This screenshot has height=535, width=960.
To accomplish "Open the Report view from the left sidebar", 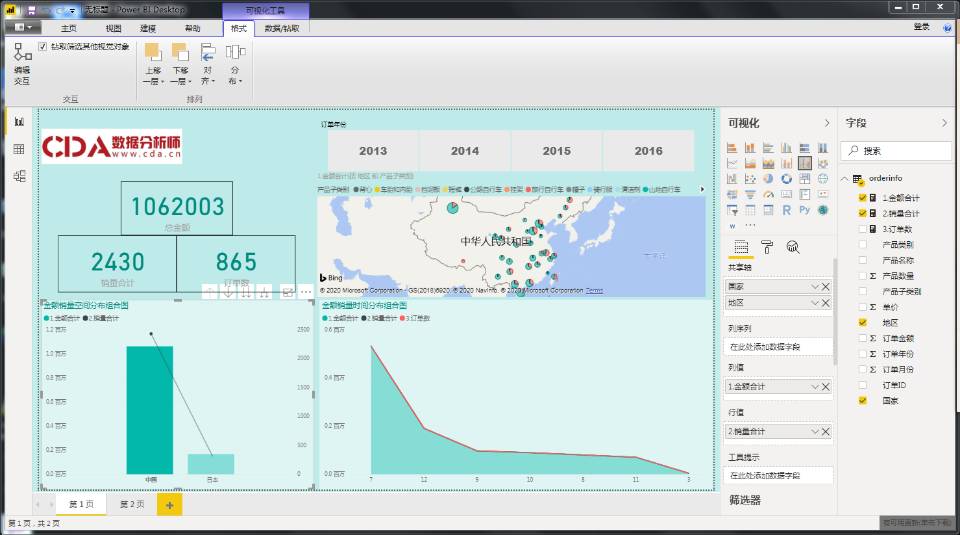I will 18,121.
